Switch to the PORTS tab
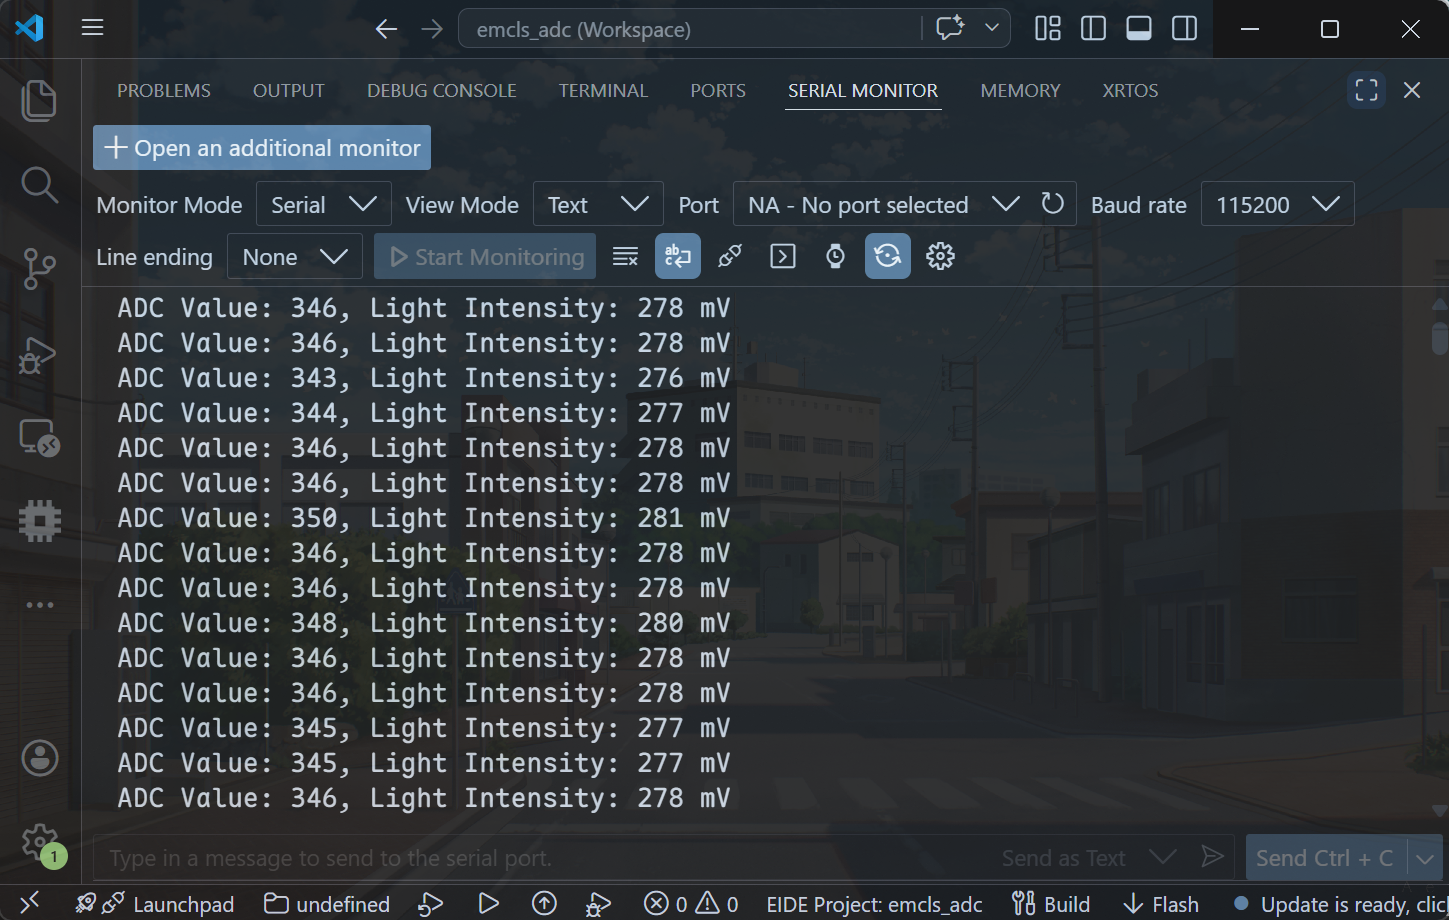The width and height of the screenshot is (1449, 920). pos(718,90)
